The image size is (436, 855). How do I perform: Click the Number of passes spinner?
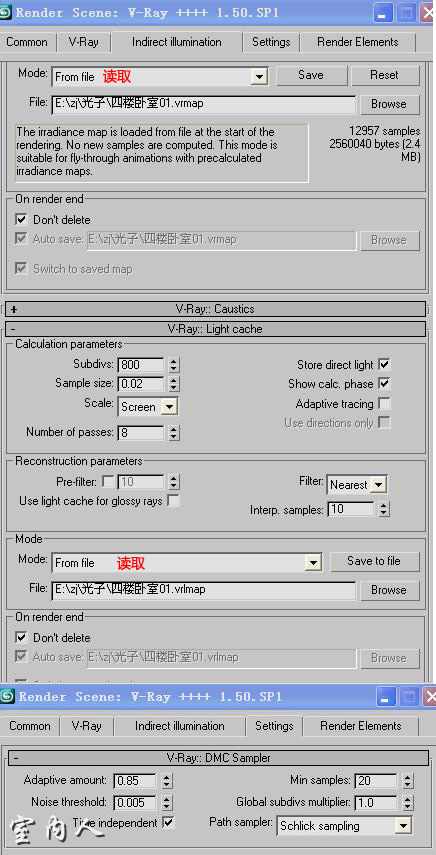pos(173,433)
